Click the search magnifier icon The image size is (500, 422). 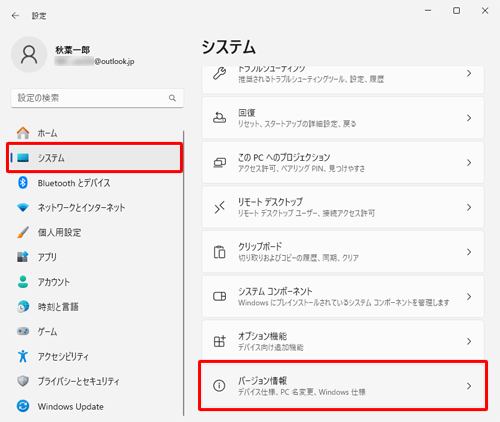click(x=172, y=98)
